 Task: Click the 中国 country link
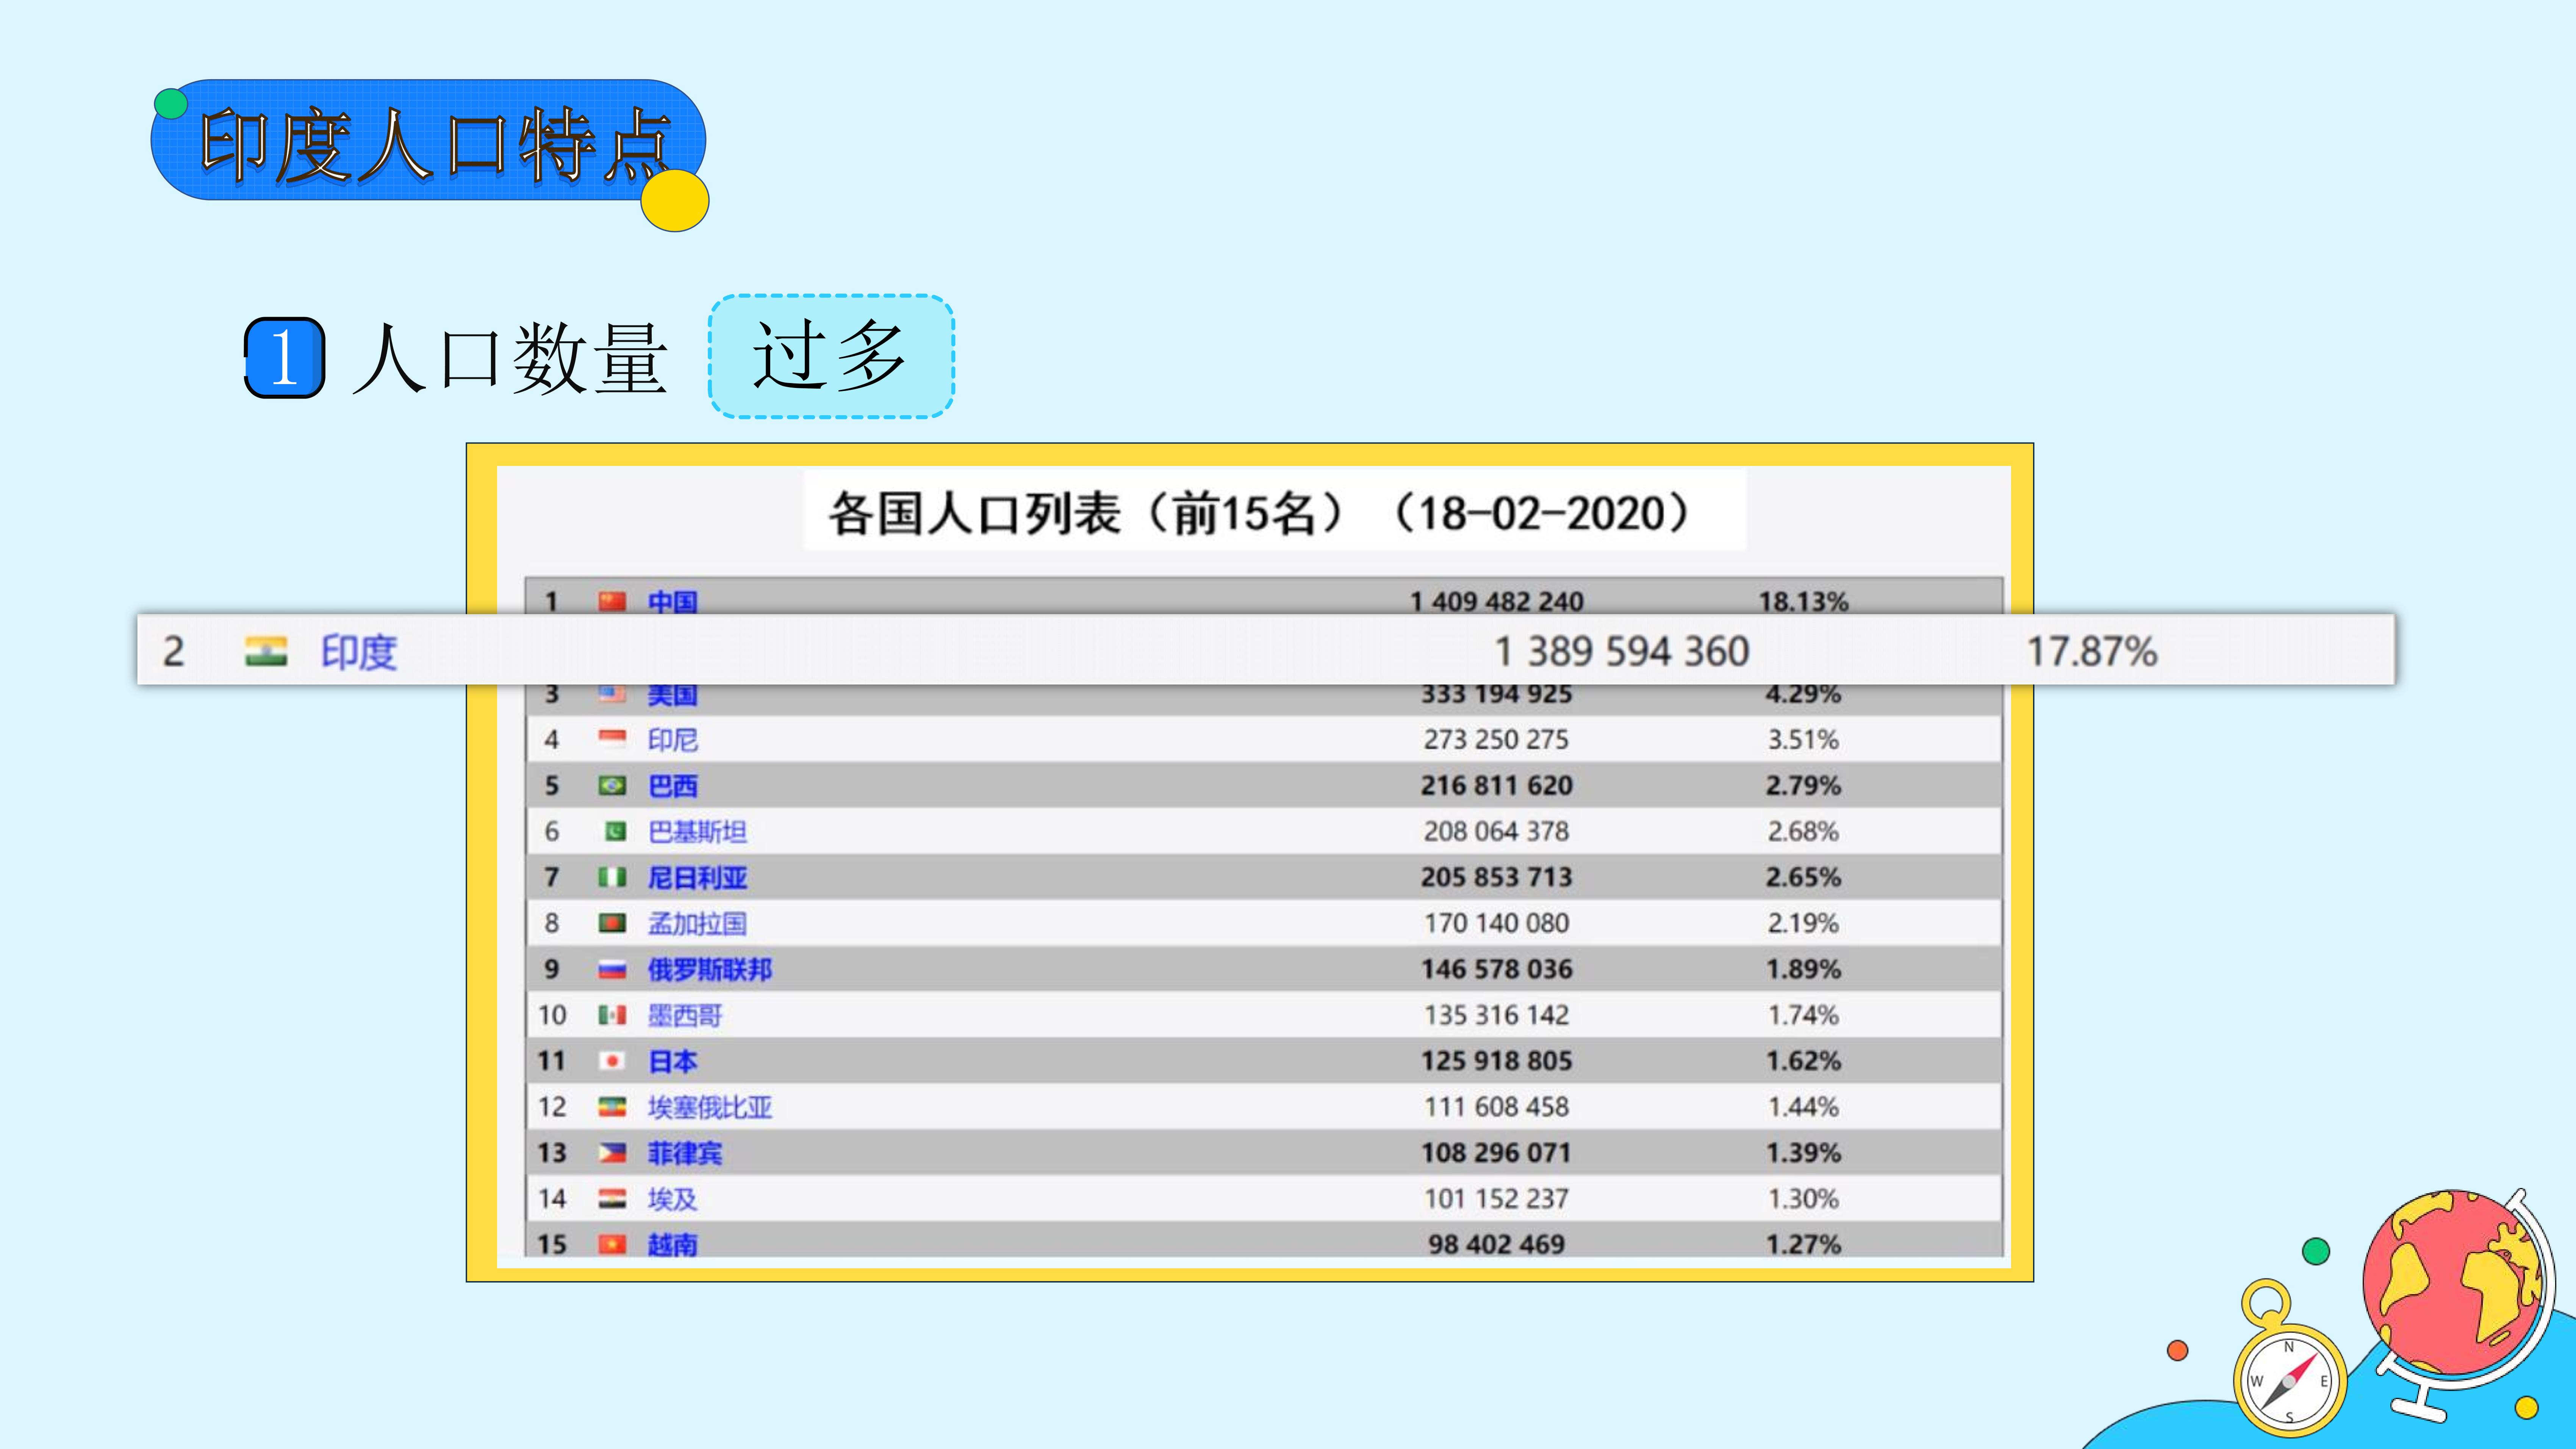coord(672,602)
